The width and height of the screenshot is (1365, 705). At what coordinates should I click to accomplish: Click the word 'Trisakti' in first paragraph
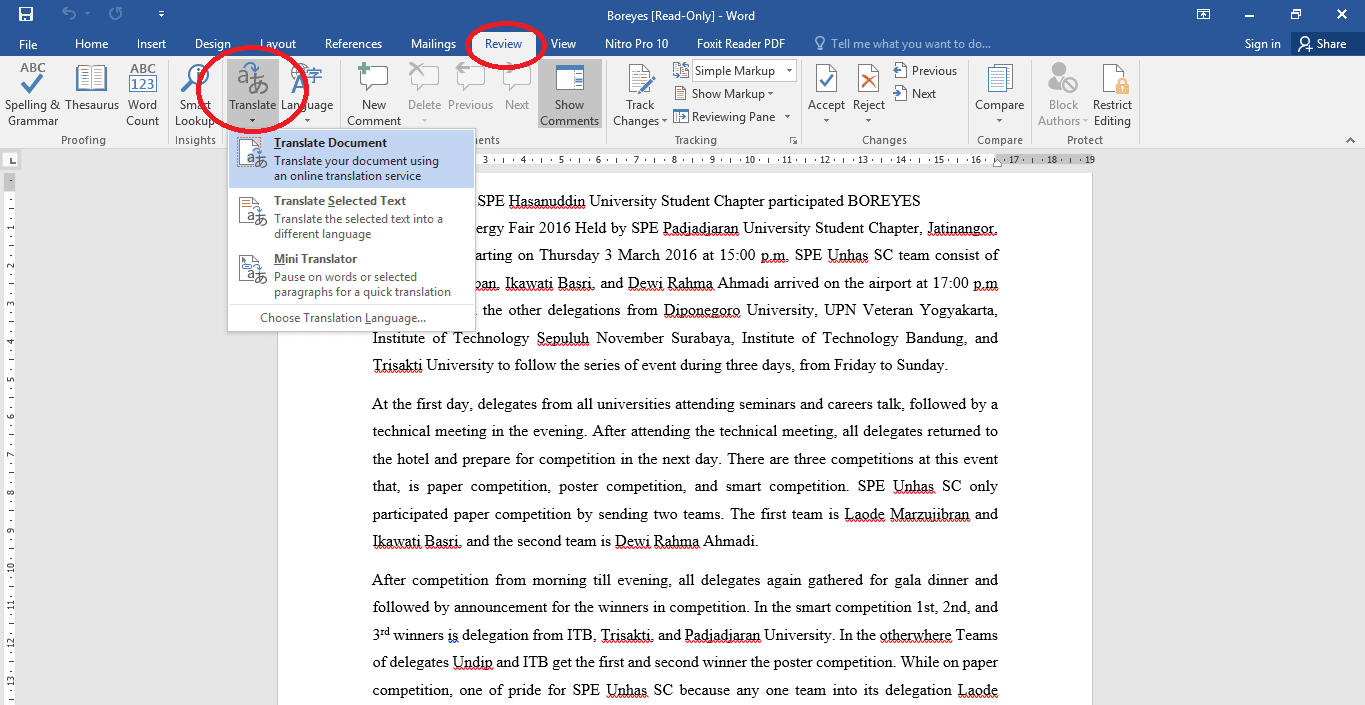398,365
